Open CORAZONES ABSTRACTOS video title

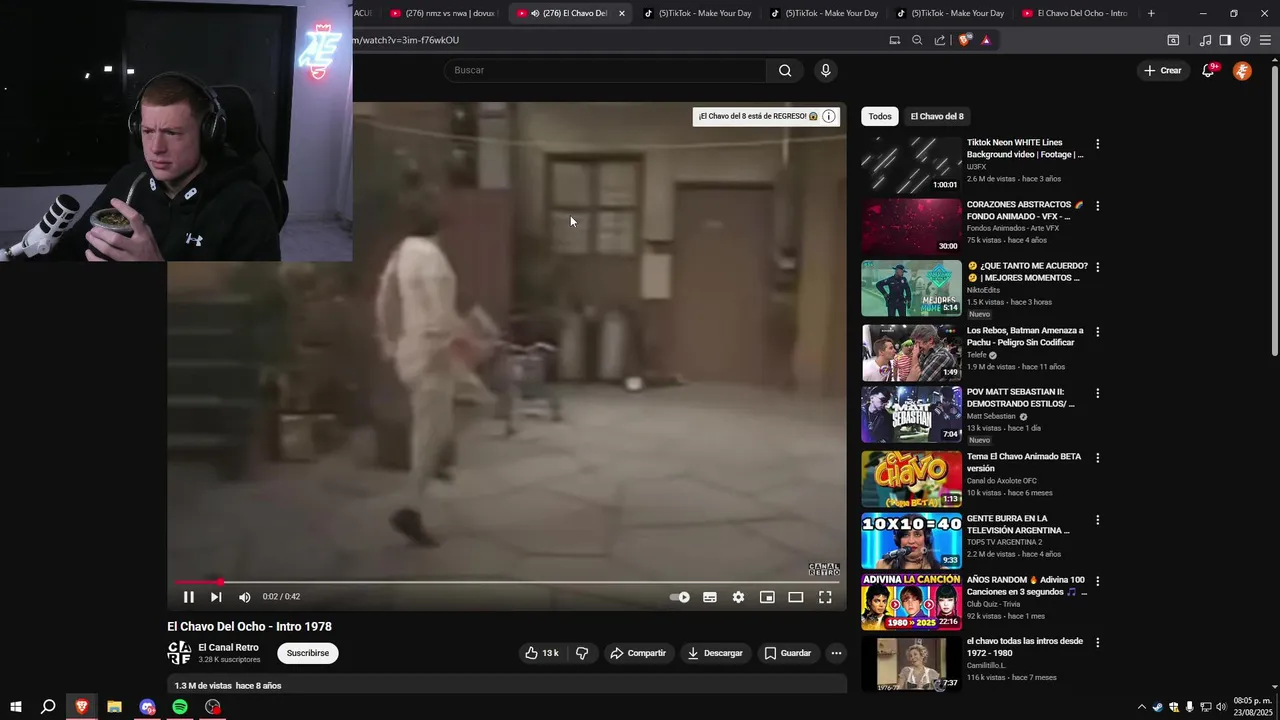point(1025,210)
